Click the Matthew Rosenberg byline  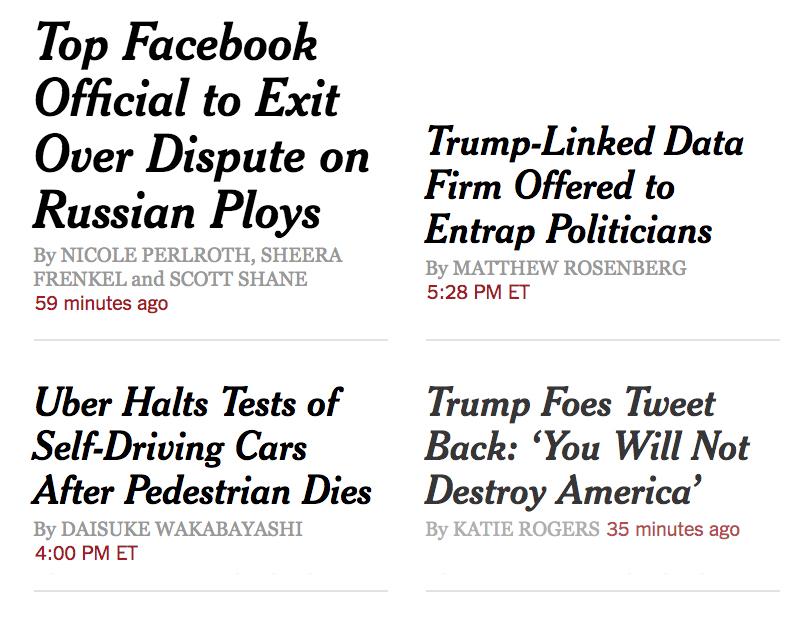click(x=569, y=268)
